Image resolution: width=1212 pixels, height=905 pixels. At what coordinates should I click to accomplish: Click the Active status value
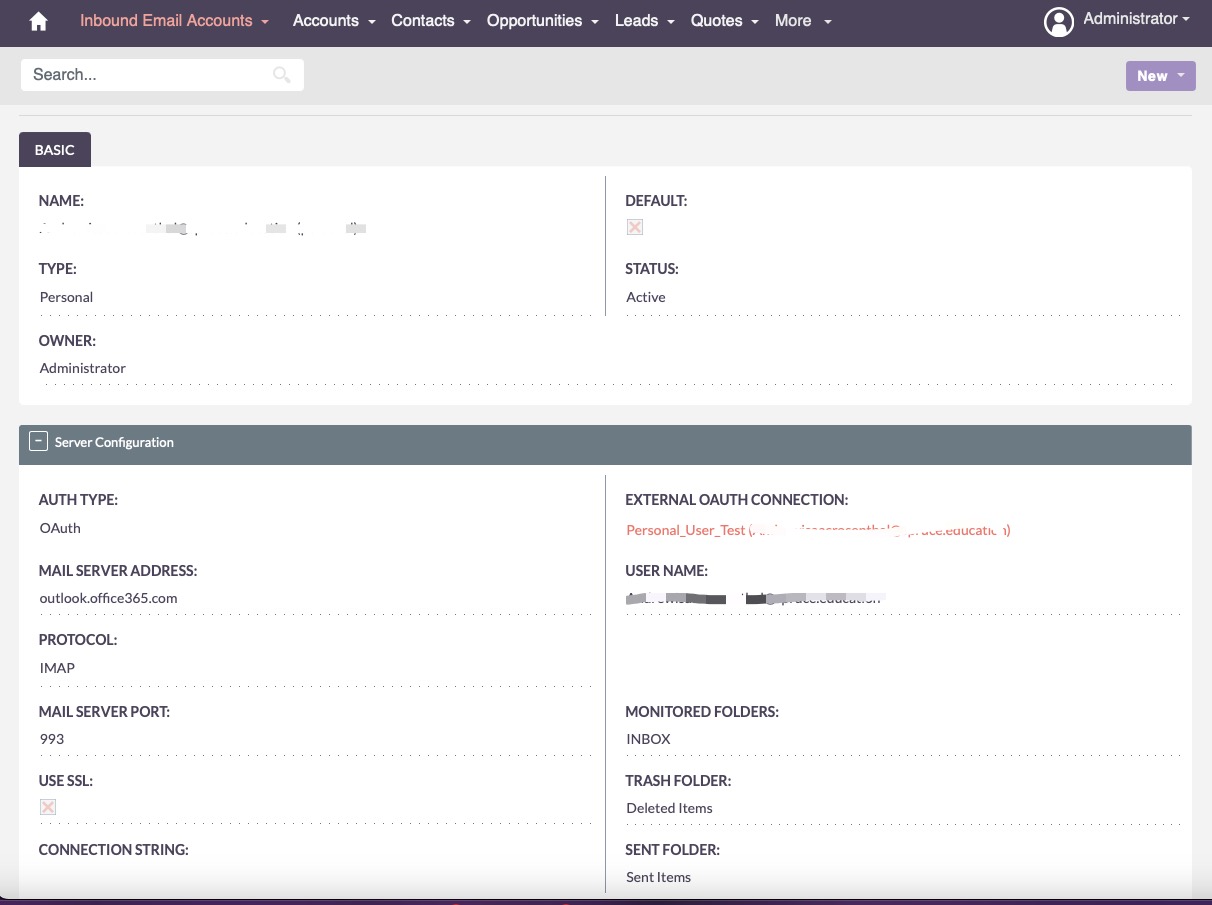(645, 297)
